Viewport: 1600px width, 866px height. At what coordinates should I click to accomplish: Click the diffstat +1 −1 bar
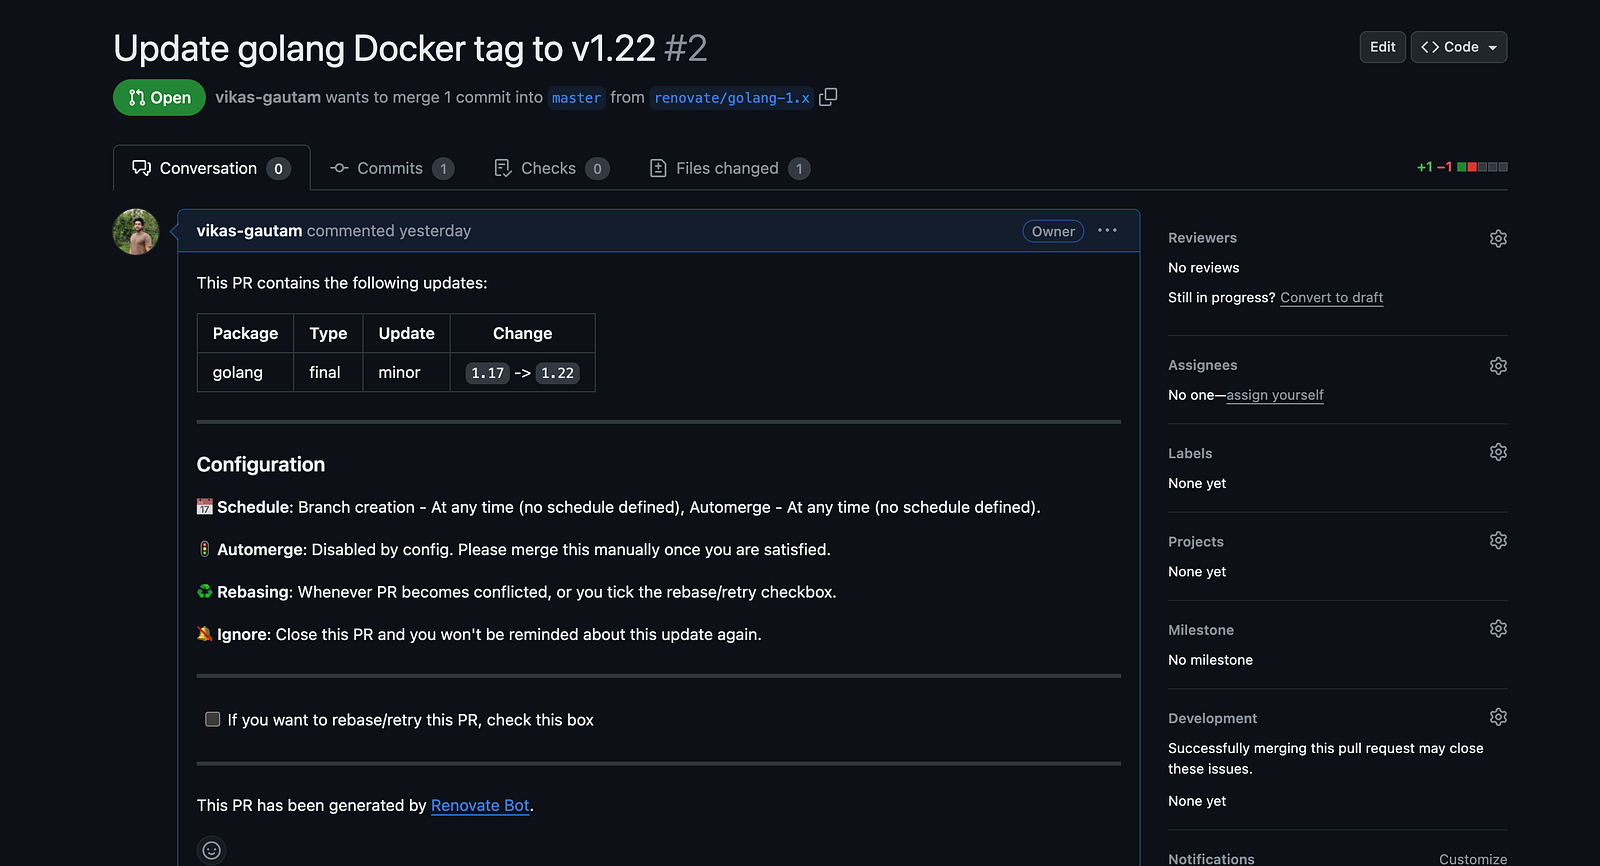click(1462, 167)
